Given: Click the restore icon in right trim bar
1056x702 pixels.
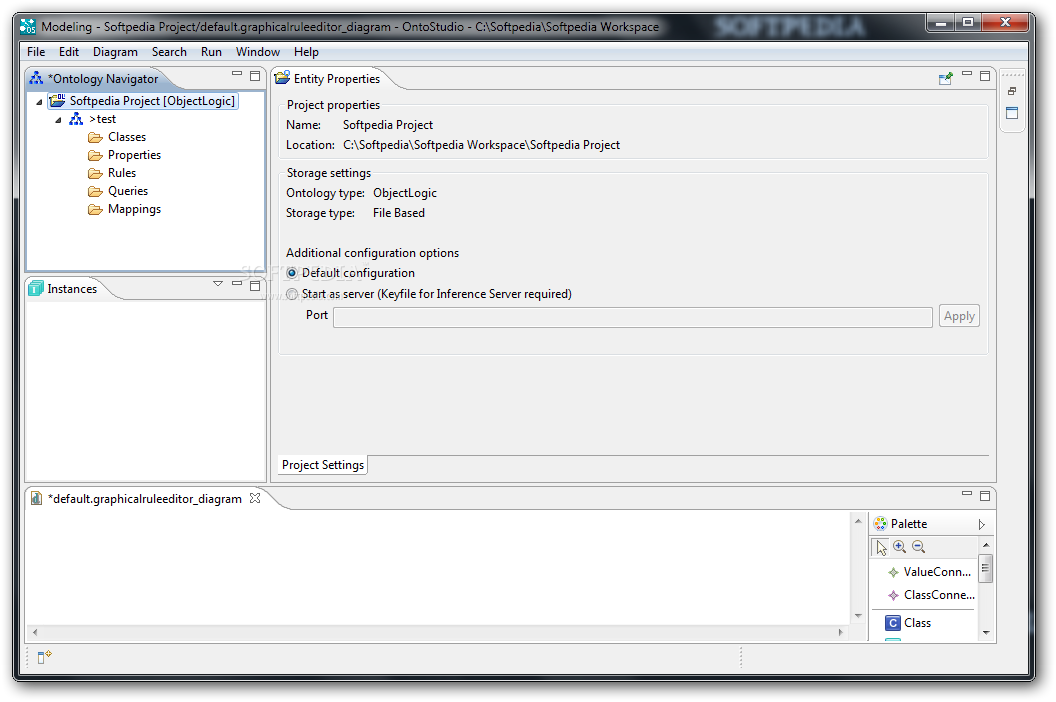Looking at the screenshot, I should [x=1012, y=91].
